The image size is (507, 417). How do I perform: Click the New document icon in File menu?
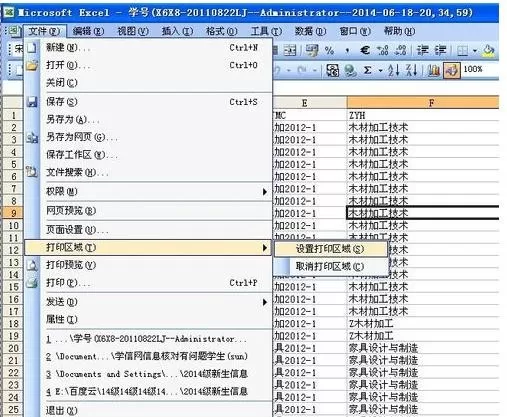pos(32,48)
